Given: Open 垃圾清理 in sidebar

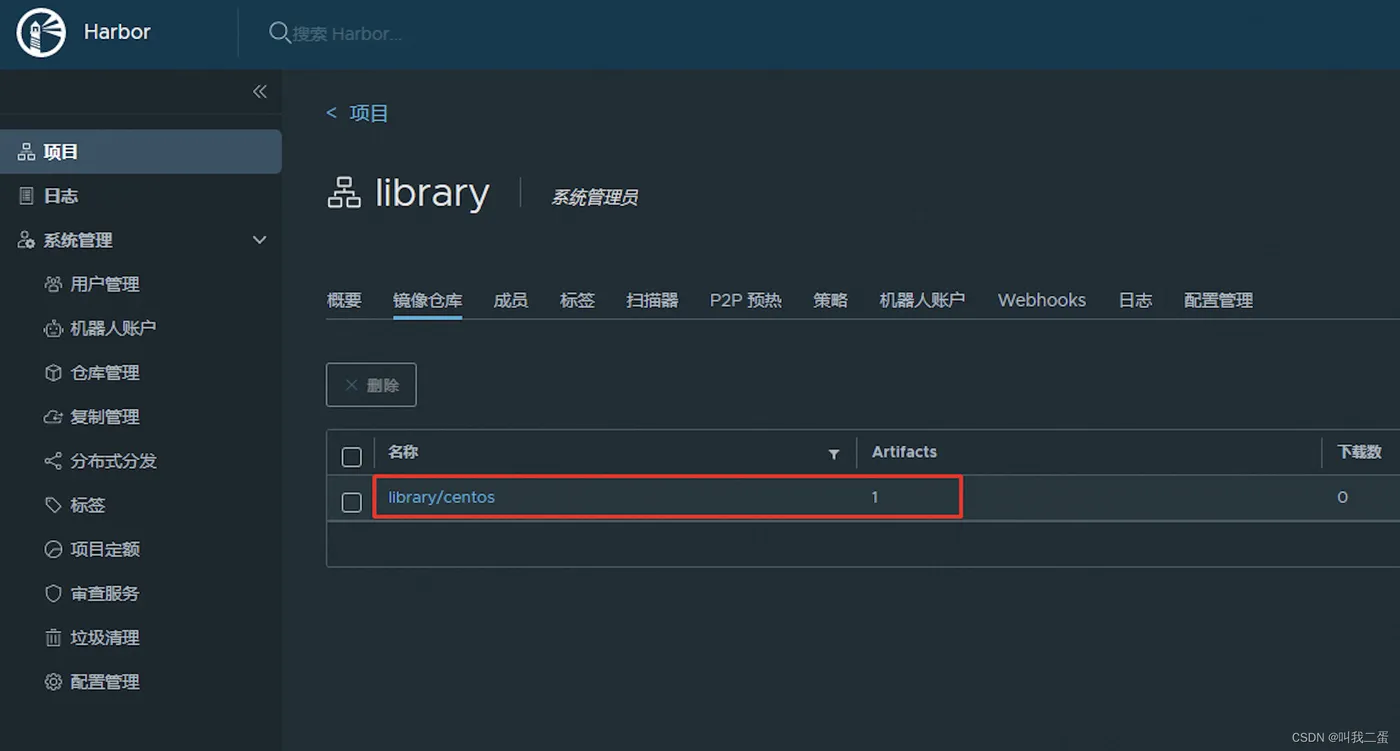Looking at the screenshot, I should 105,637.
